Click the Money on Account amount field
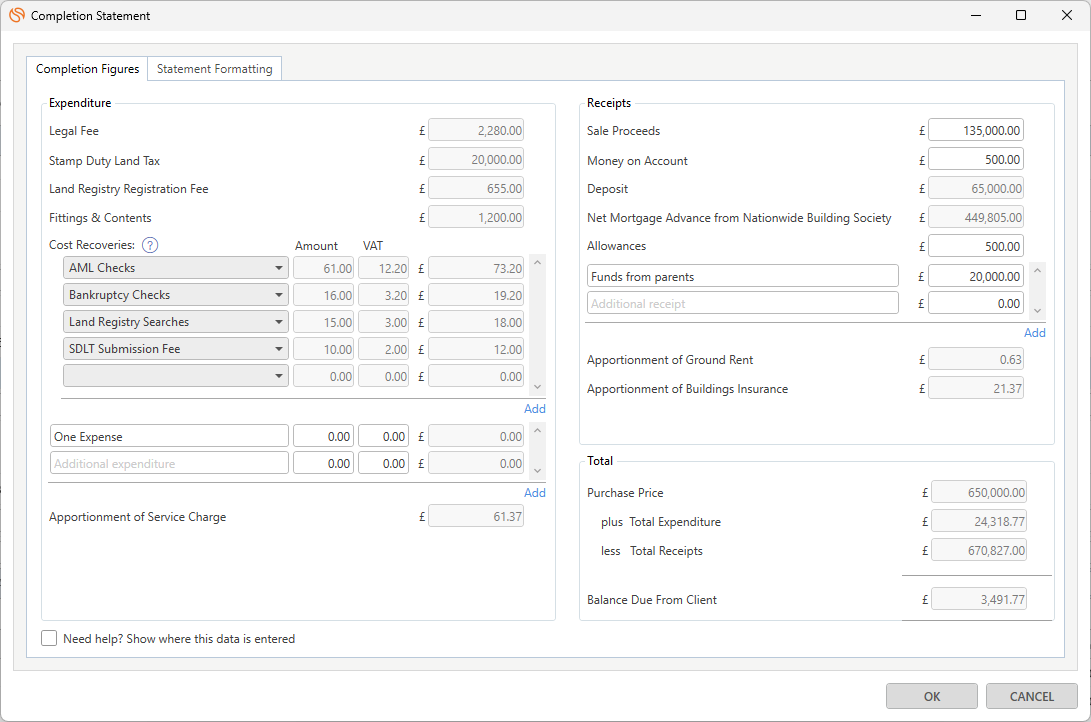The height and width of the screenshot is (722, 1091). coord(975,159)
